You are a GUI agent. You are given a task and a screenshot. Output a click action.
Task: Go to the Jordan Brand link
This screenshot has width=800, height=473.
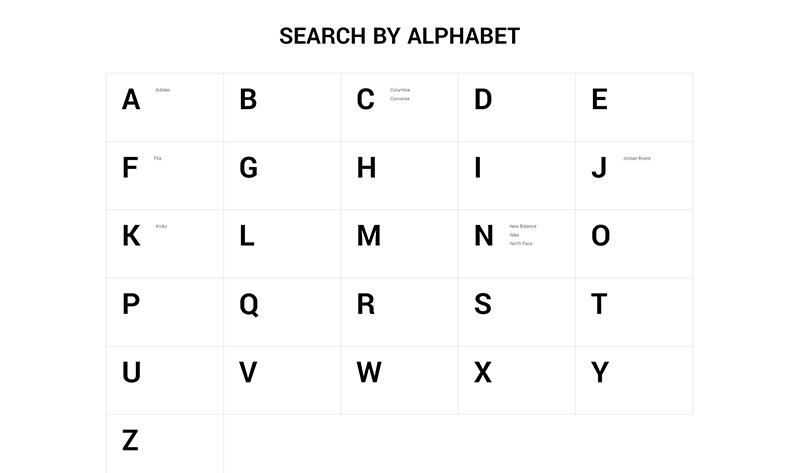point(637,158)
